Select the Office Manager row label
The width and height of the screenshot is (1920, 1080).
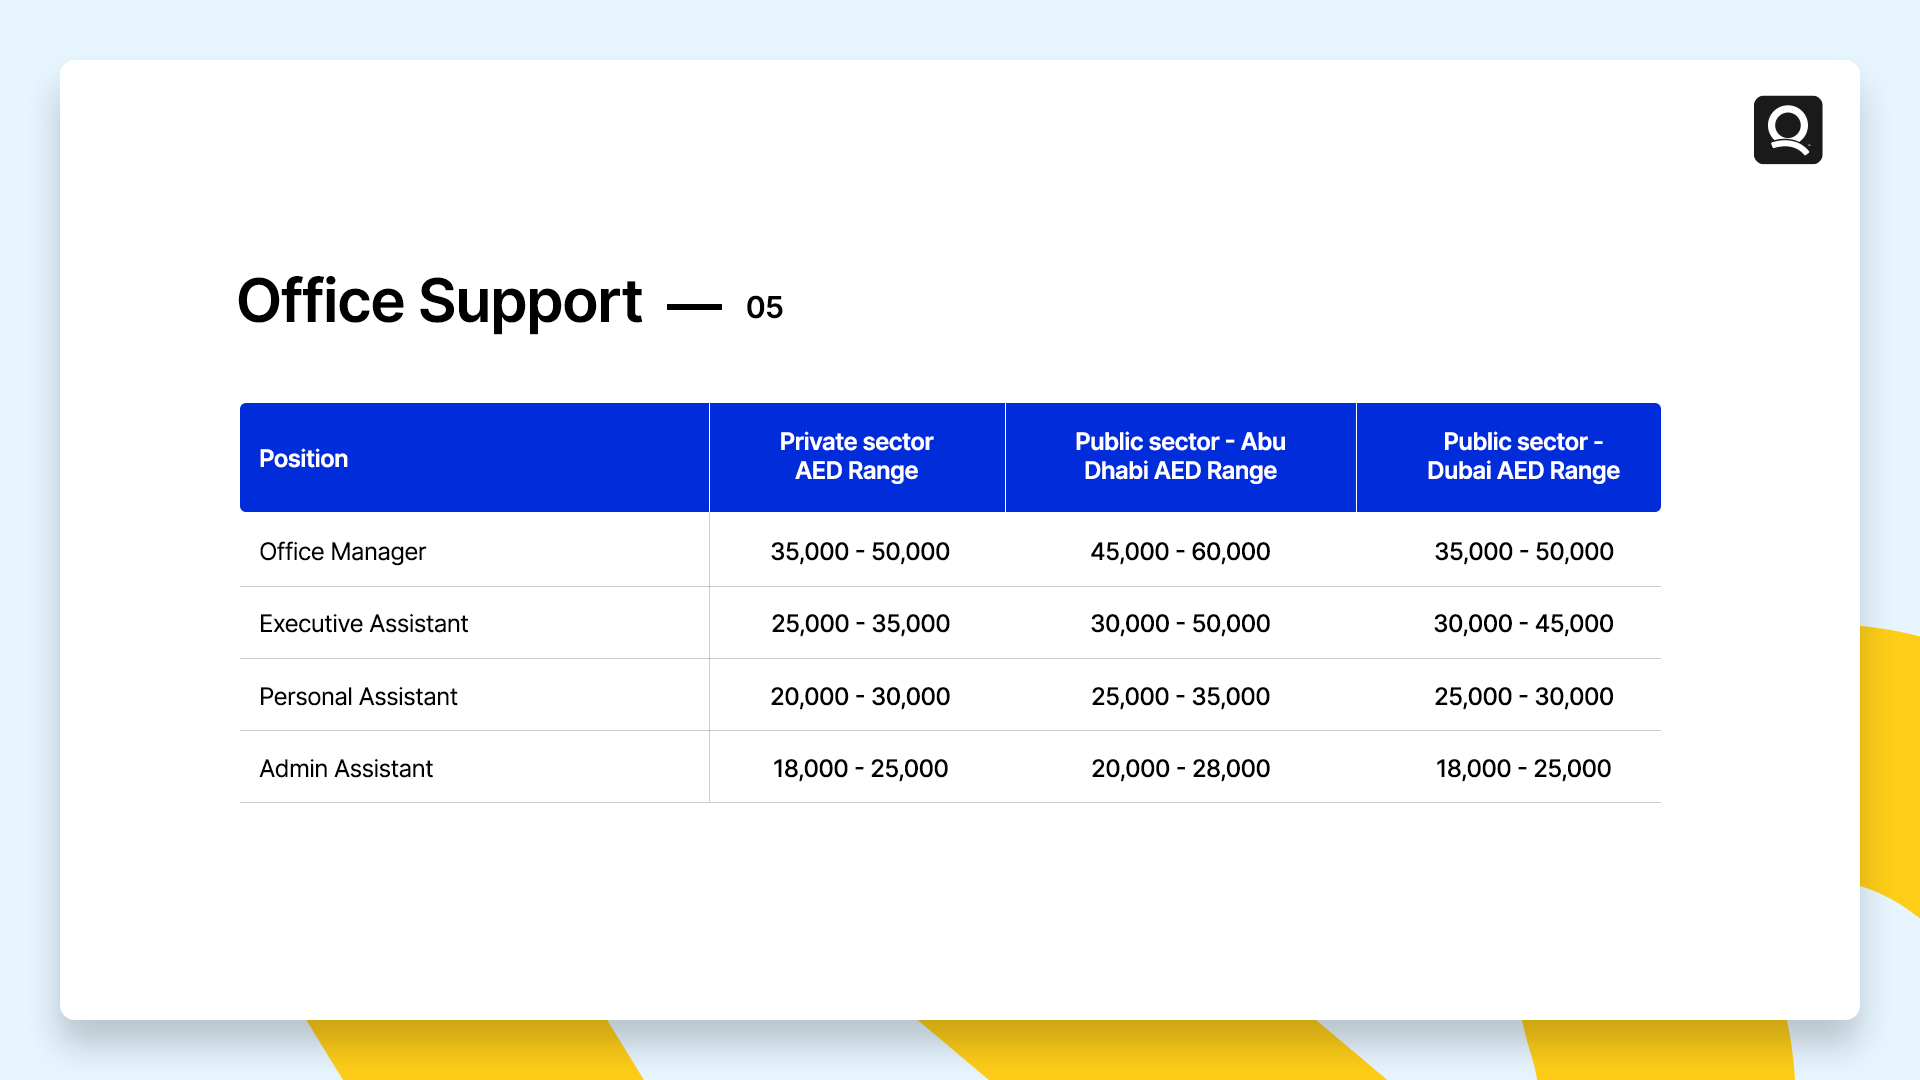click(342, 551)
